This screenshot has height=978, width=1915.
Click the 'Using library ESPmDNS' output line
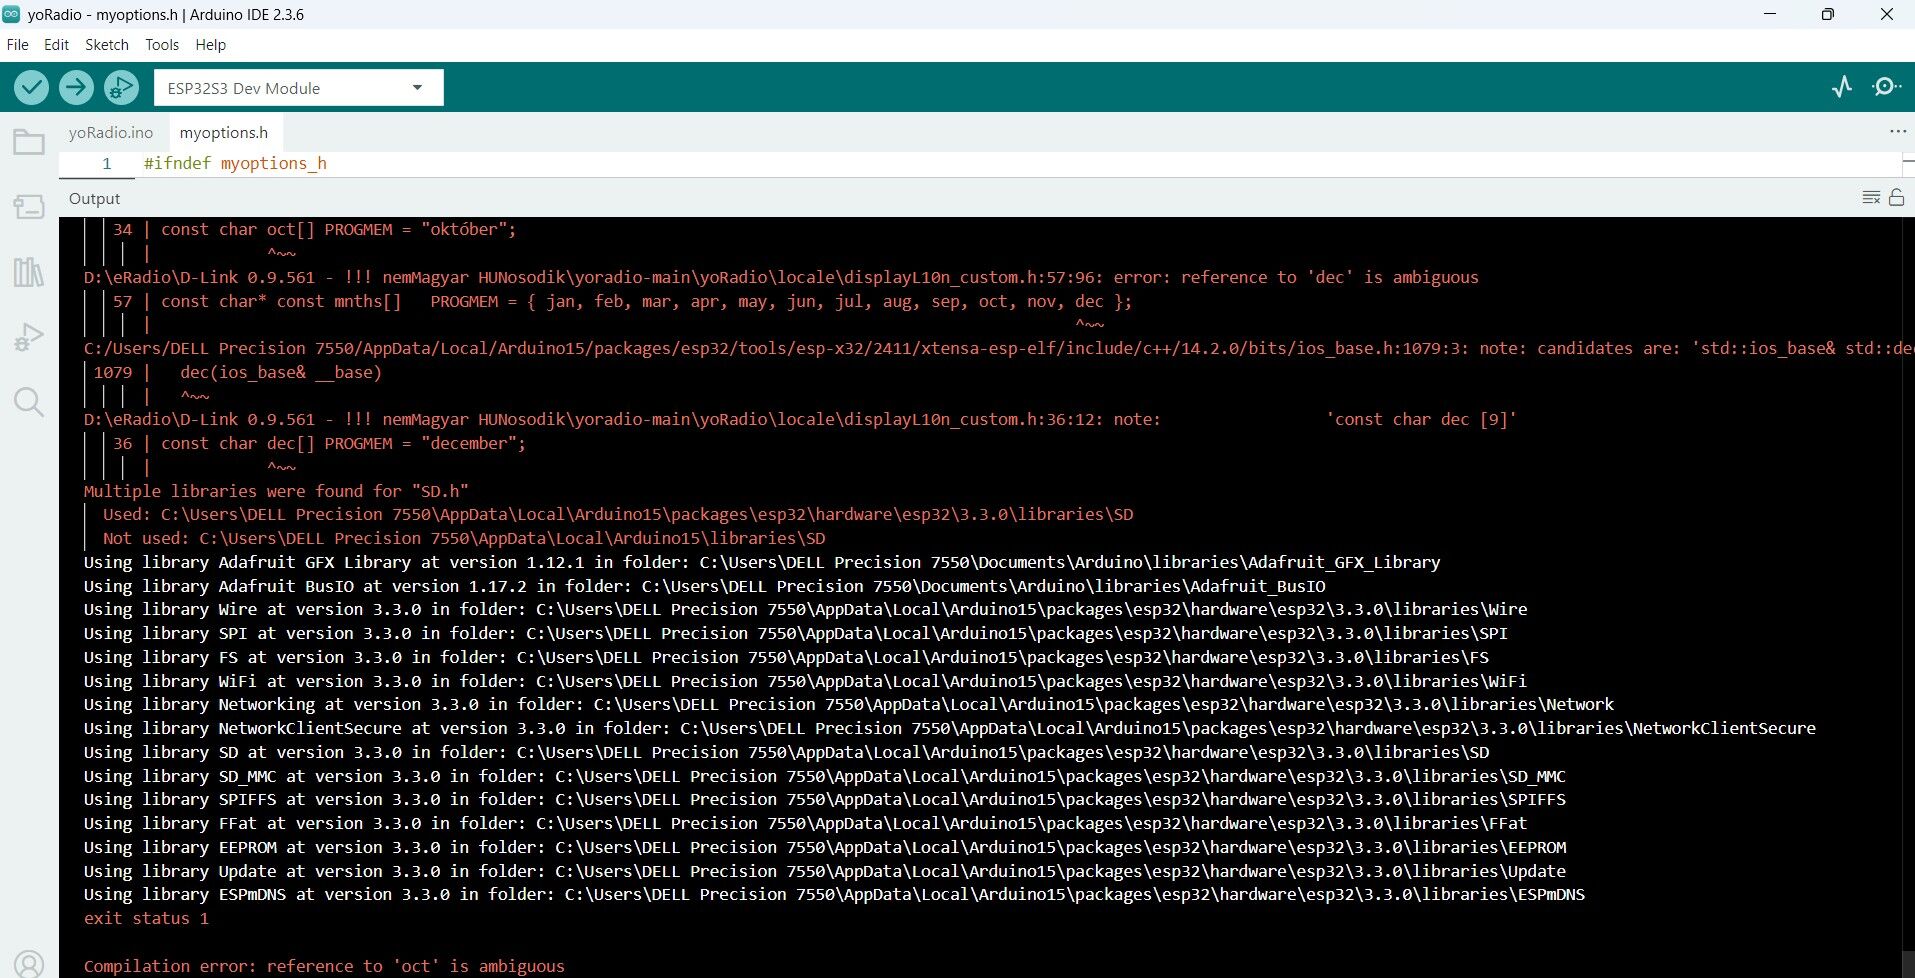[x=834, y=894]
